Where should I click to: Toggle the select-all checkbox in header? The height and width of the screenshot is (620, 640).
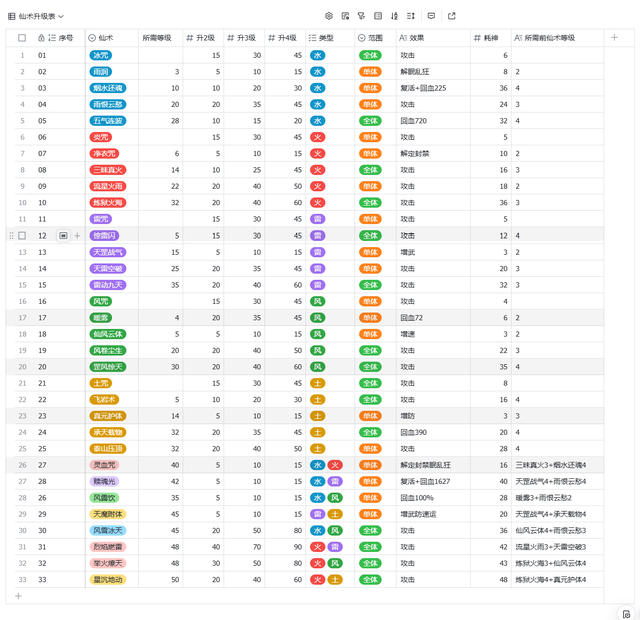click(x=22, y=38)
